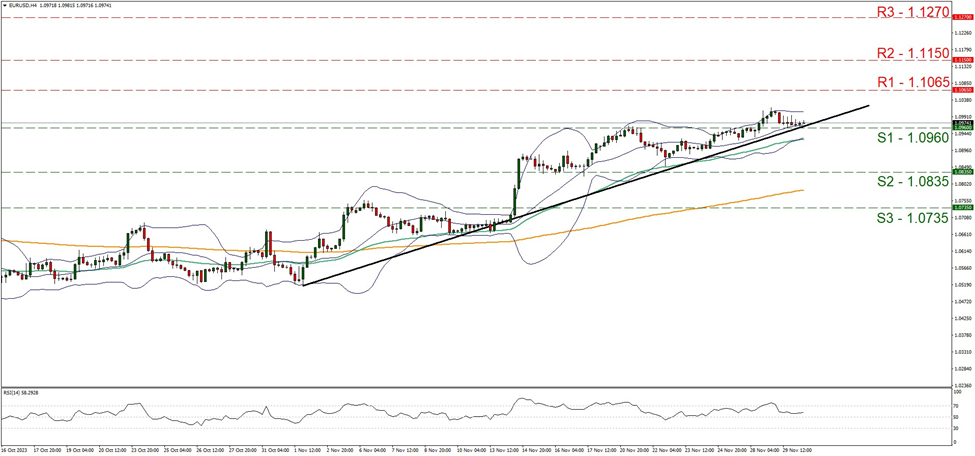Click red 1.11500 price tag on axis

[958, 60]
